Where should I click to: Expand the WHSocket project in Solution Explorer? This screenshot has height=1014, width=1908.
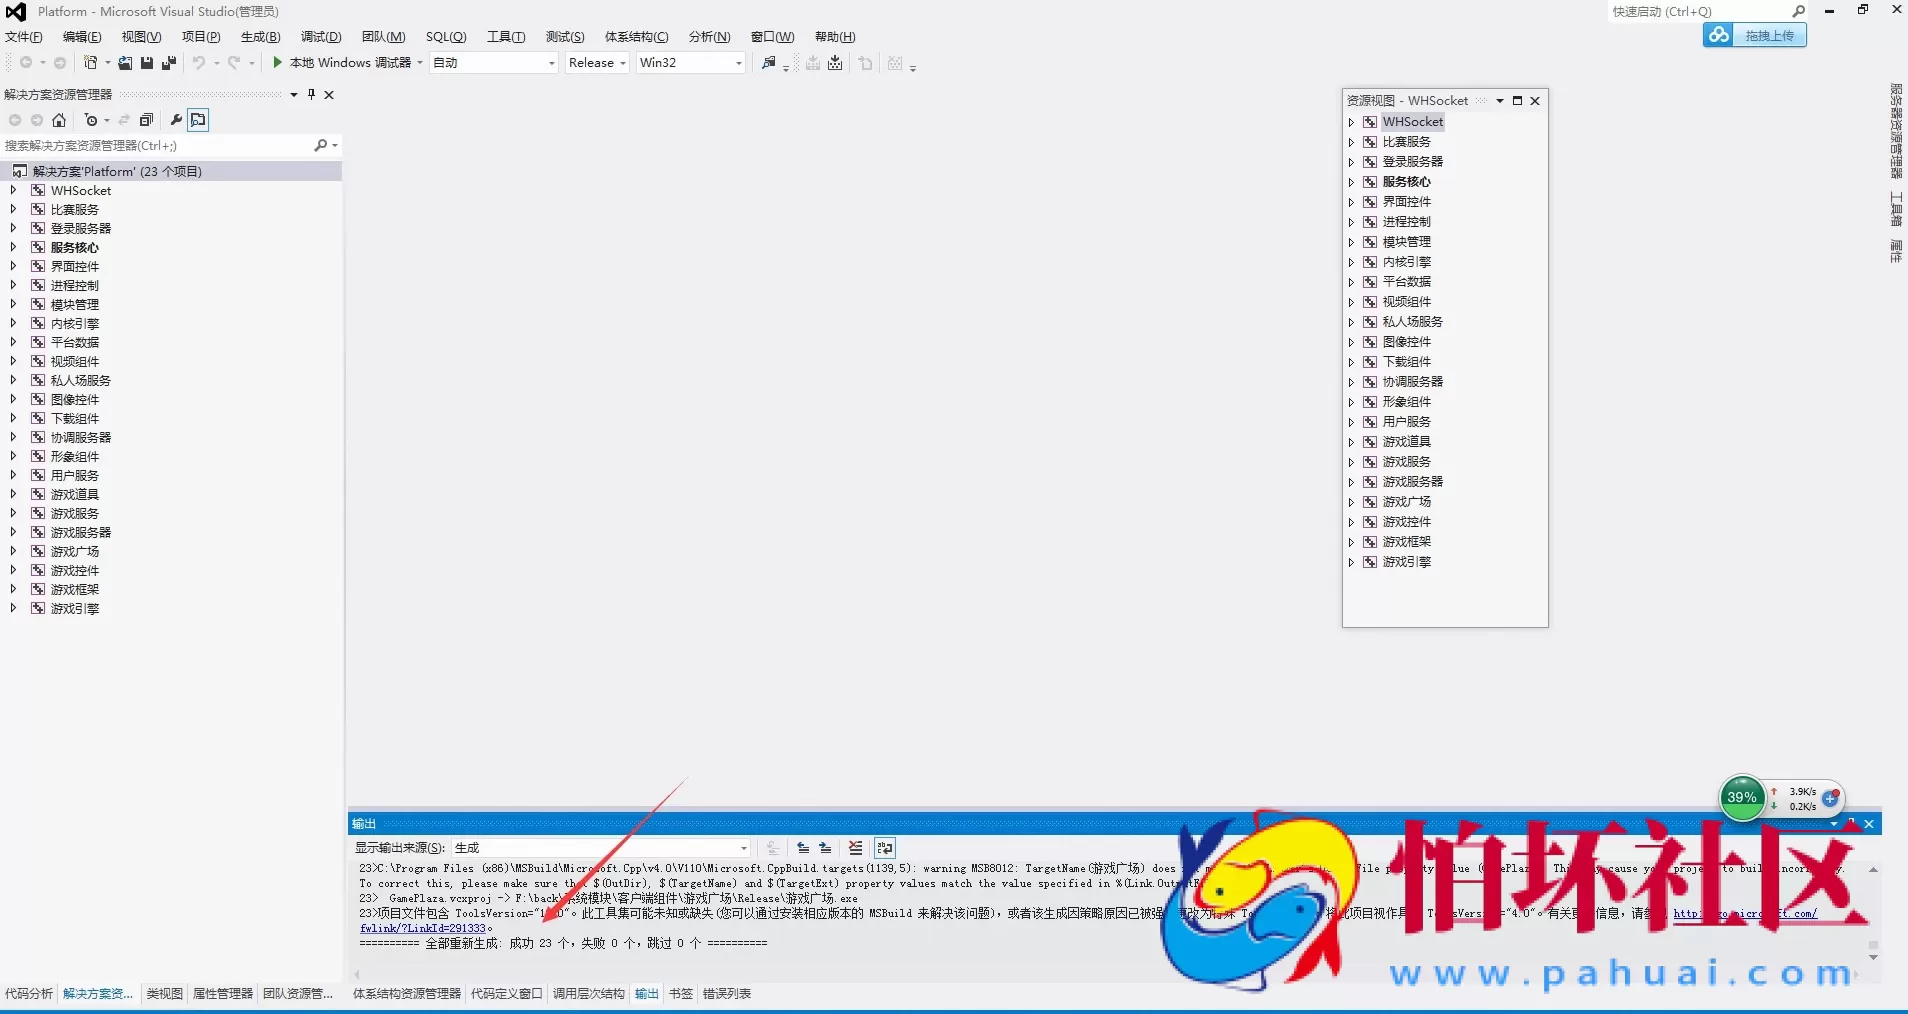click(x=13, y=190)
